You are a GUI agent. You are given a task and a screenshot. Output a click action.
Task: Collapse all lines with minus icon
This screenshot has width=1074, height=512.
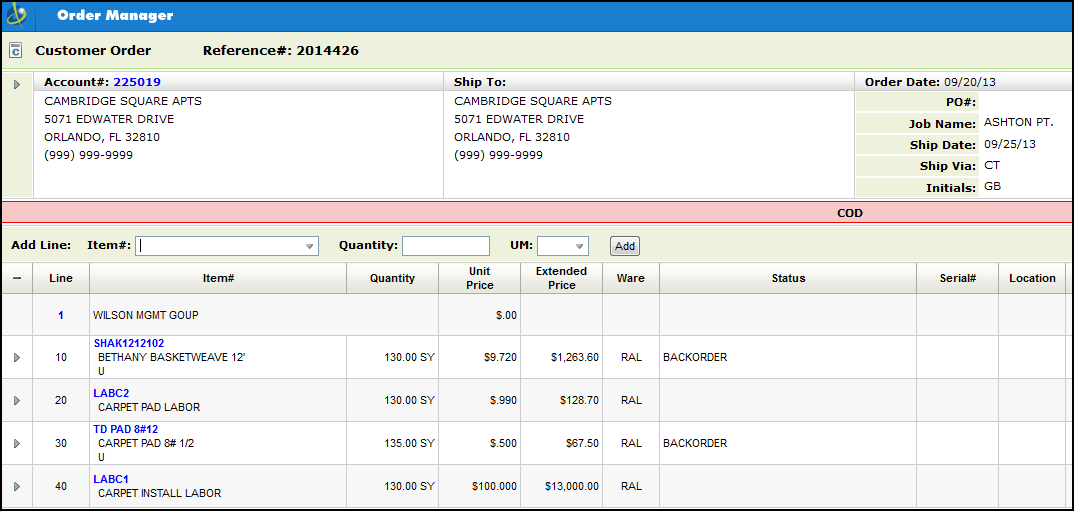coord(16,278)
